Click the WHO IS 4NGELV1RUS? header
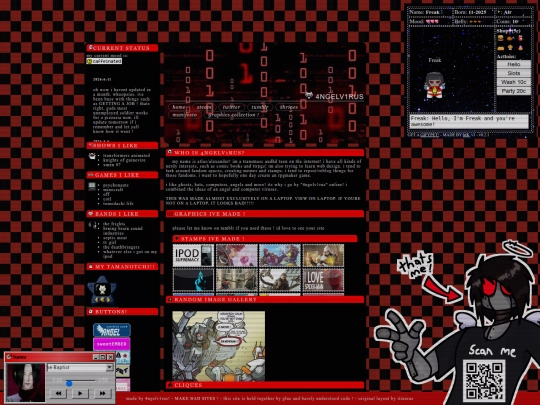The image size is (540, 405). tap(265, 153)
